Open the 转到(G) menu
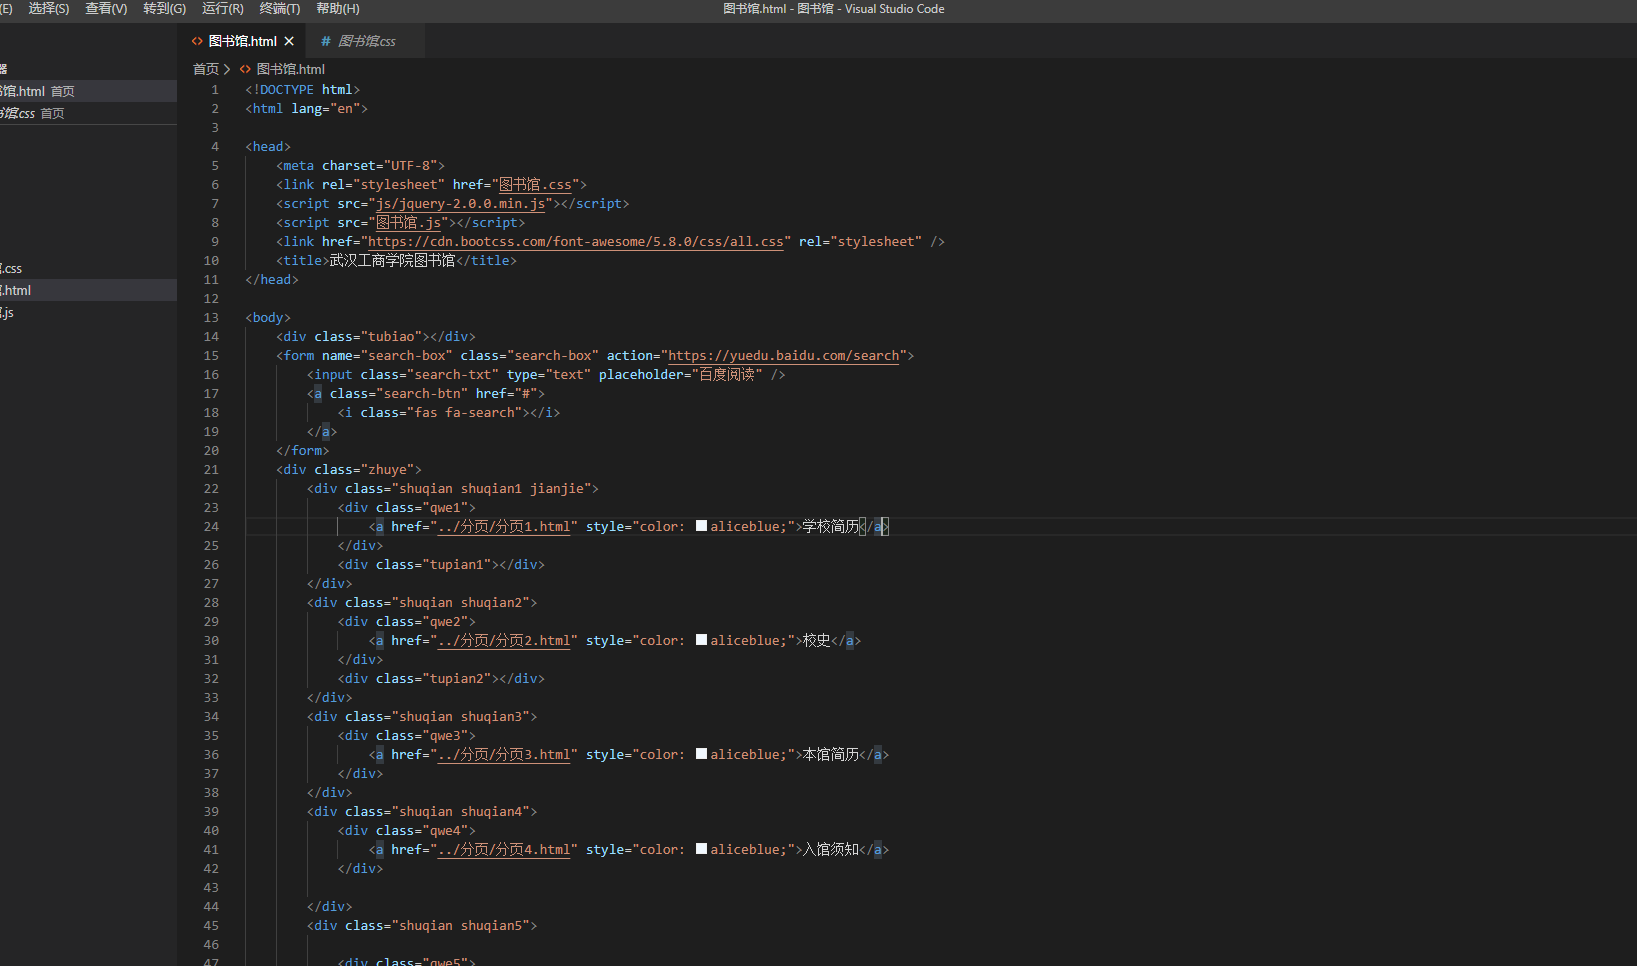This screenshot has height=966, width=1637. click(164, 8)
